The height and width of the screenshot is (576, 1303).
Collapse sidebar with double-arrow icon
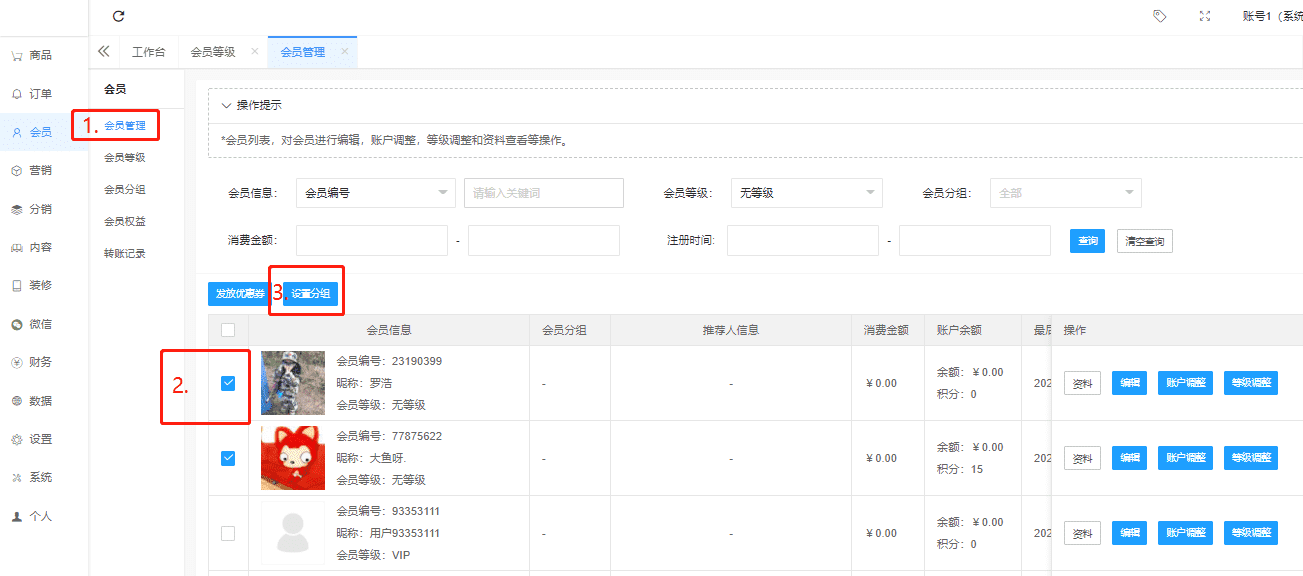click(104, 51)
